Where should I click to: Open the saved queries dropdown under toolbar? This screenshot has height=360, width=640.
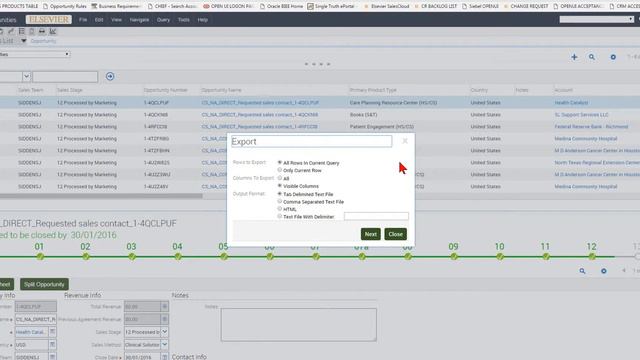35,54
